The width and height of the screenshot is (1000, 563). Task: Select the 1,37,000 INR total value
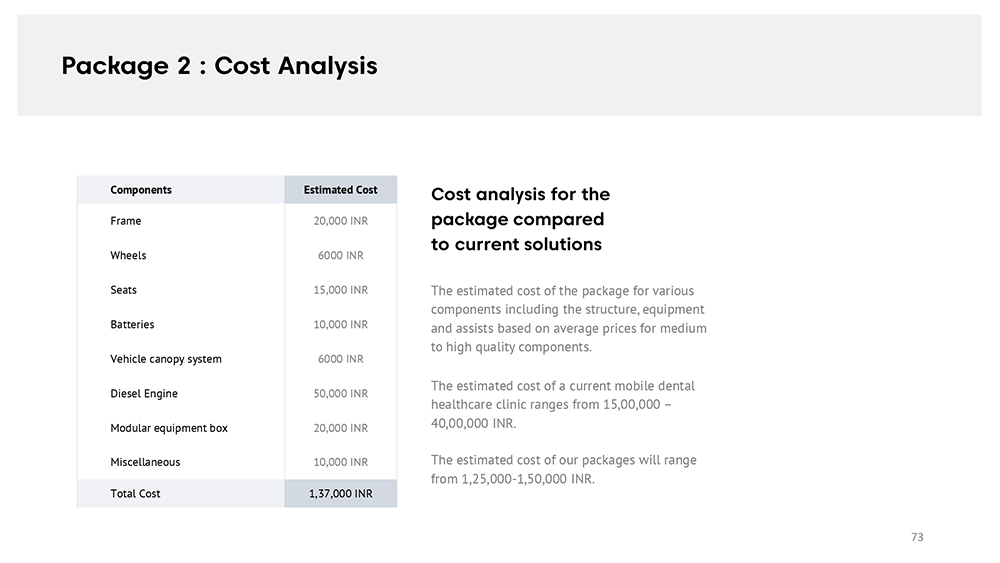tap(340, 494)
